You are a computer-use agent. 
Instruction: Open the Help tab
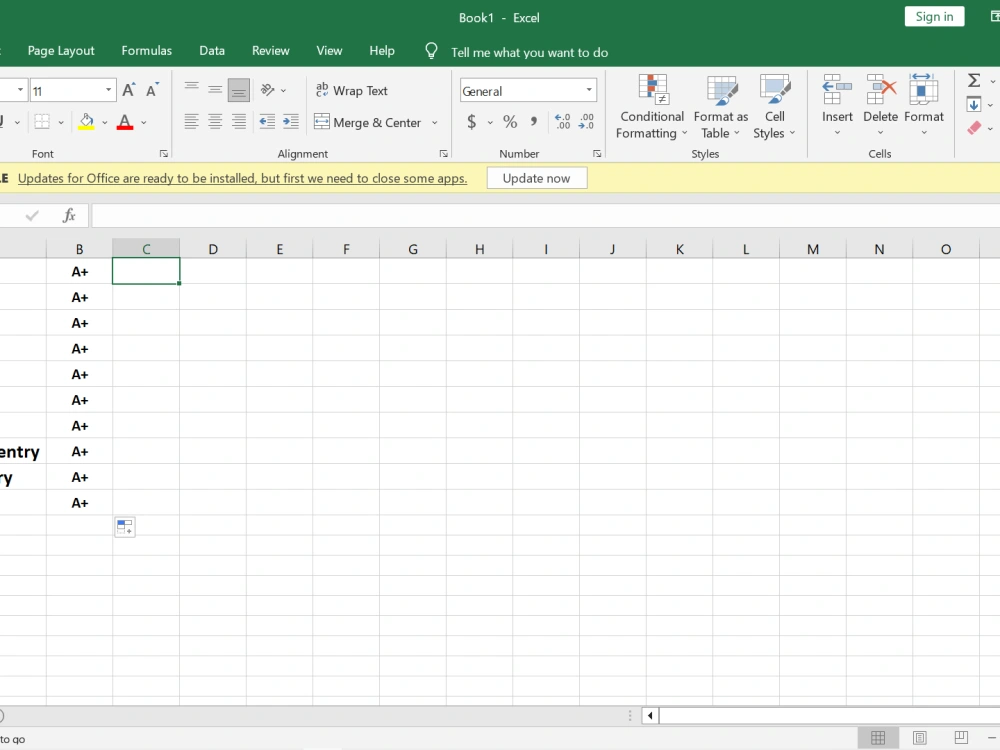click(x=382, y=51)
